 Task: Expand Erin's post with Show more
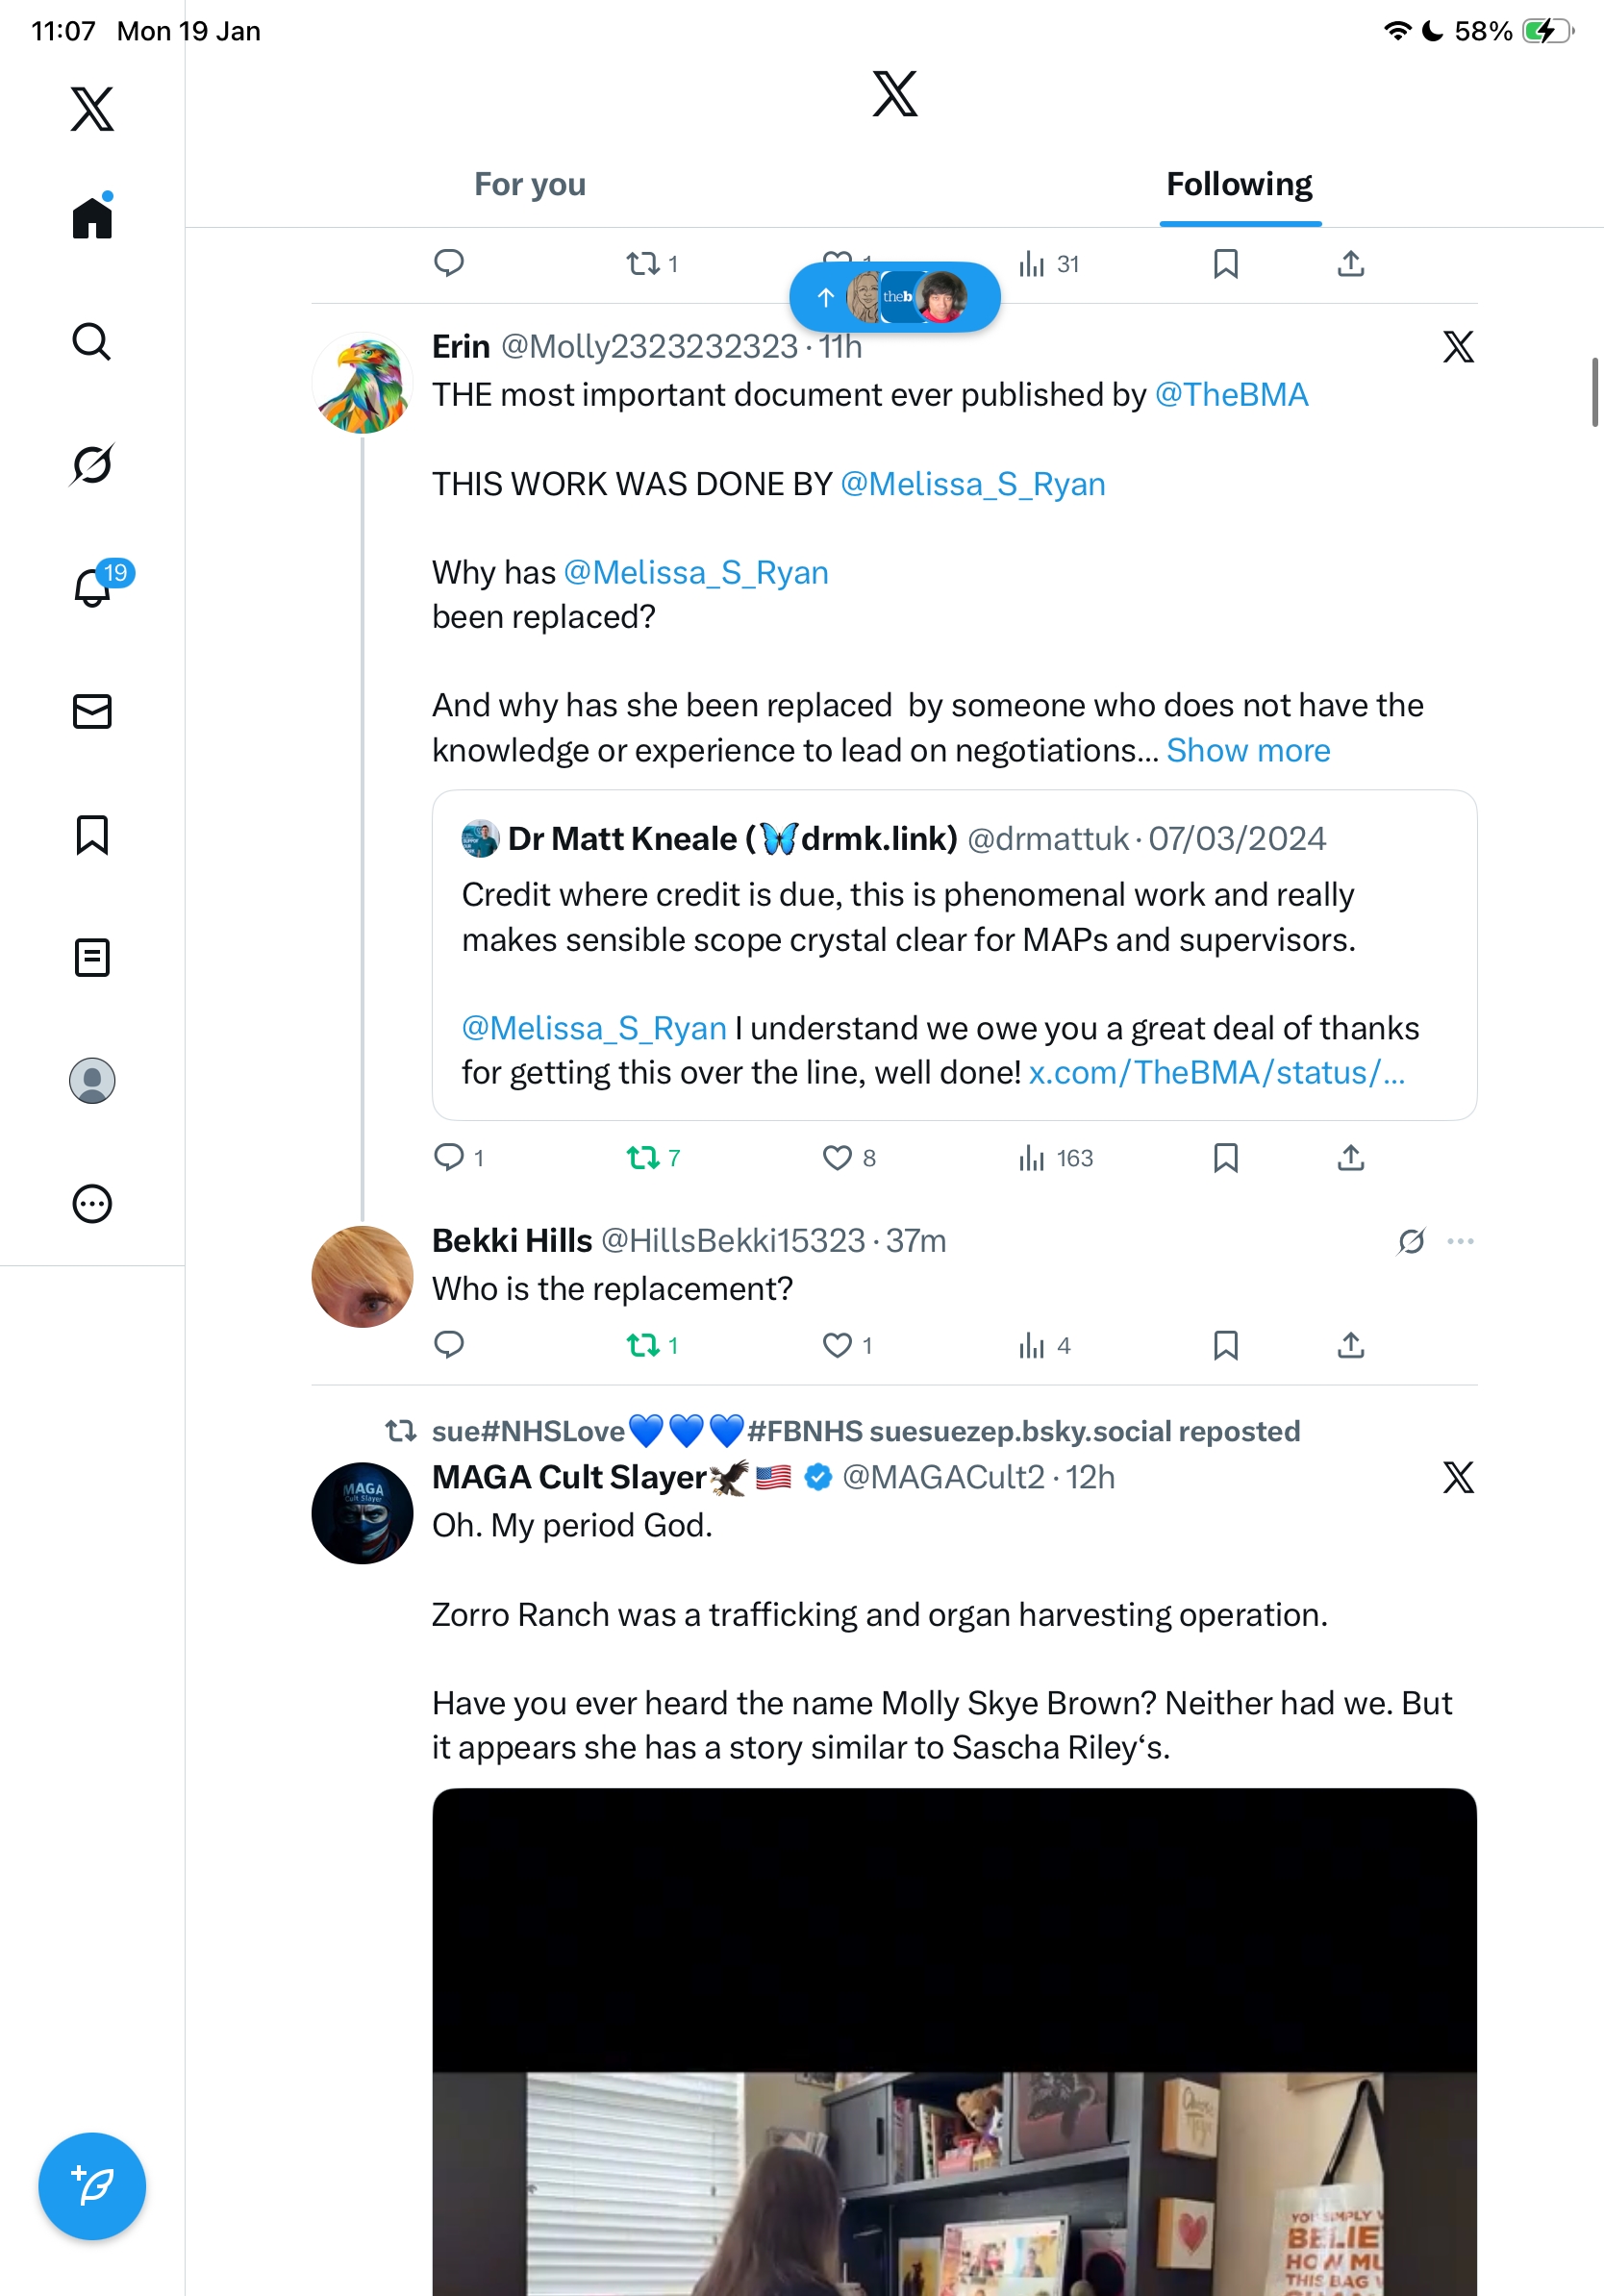tap(1248, 751)
